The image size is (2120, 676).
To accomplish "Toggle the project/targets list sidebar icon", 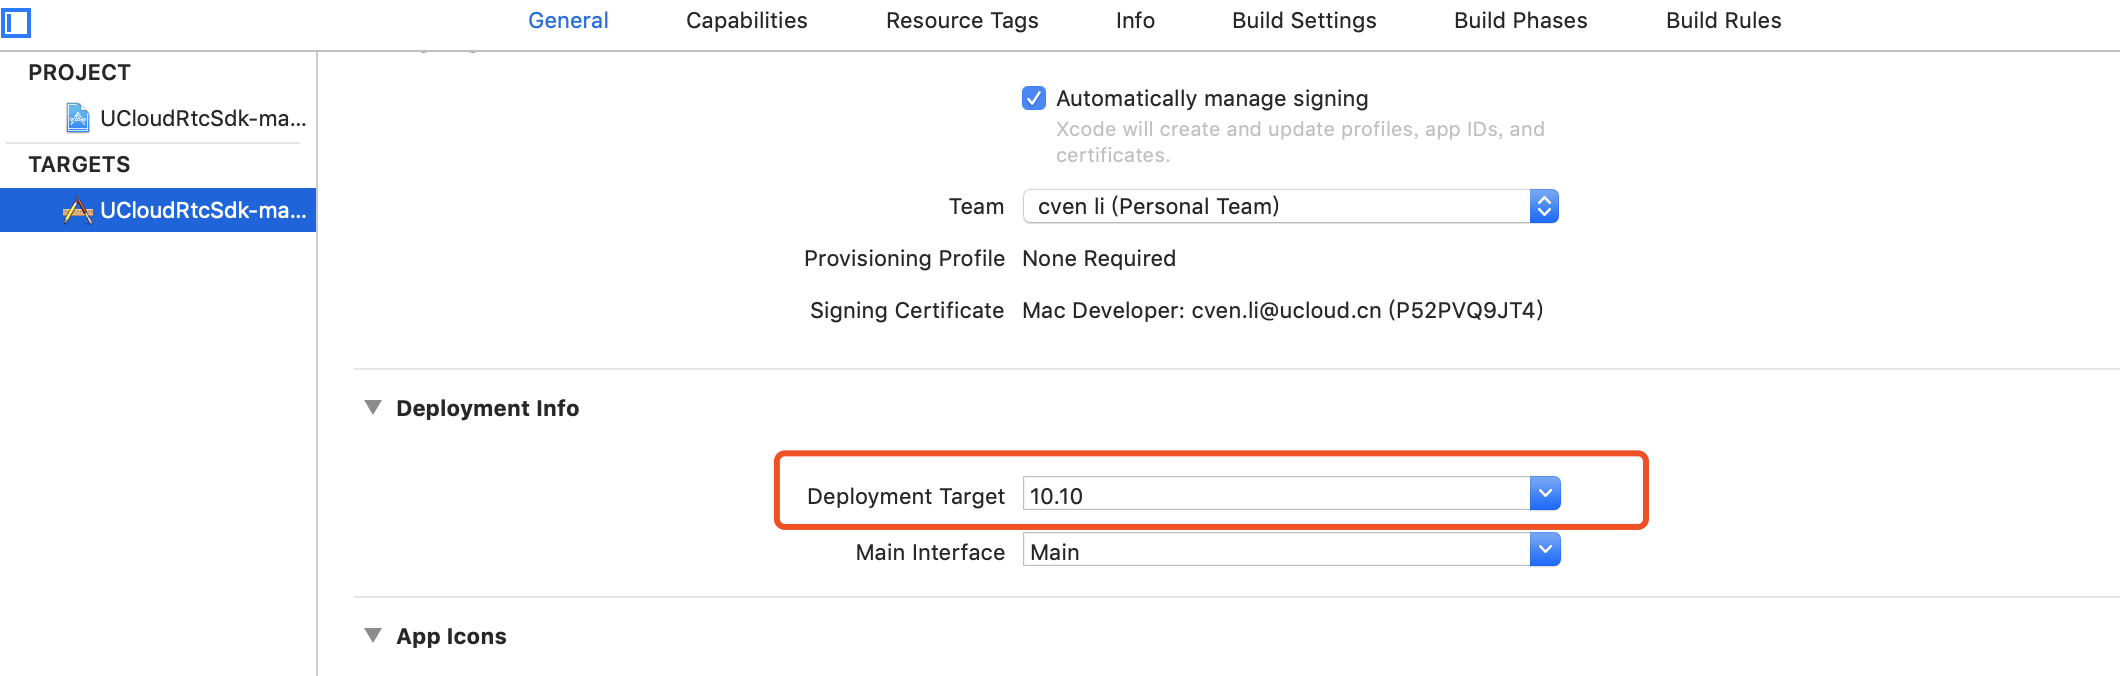I will (17, 22).
